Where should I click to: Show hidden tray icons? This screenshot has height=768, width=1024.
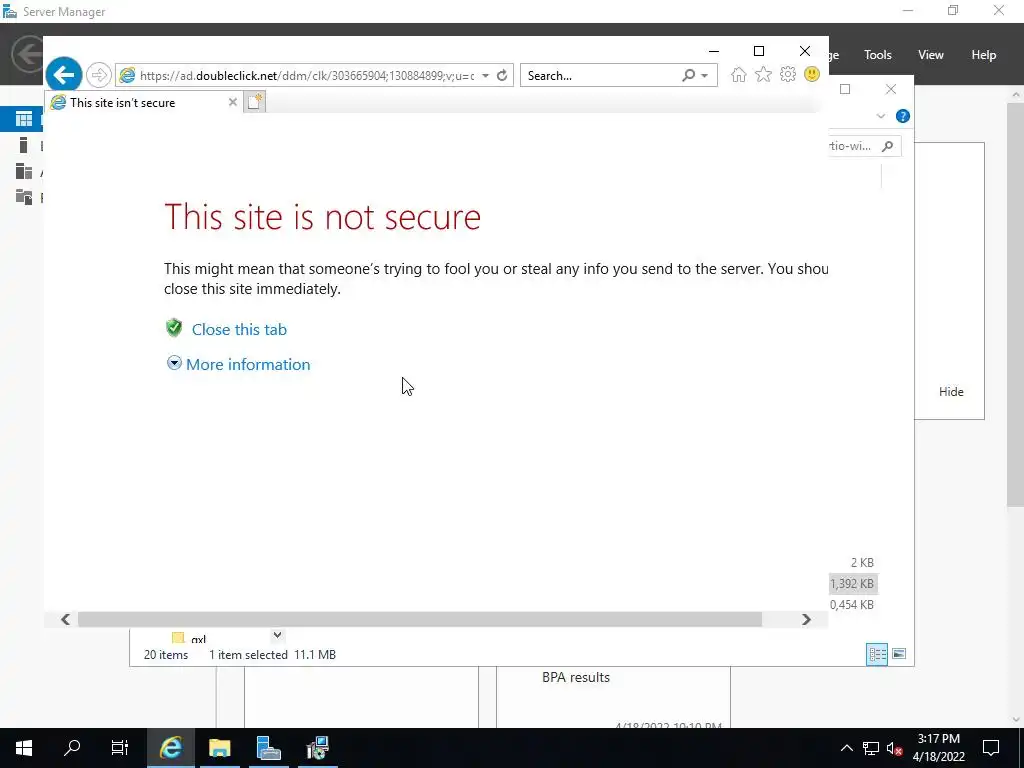[846, 748]
